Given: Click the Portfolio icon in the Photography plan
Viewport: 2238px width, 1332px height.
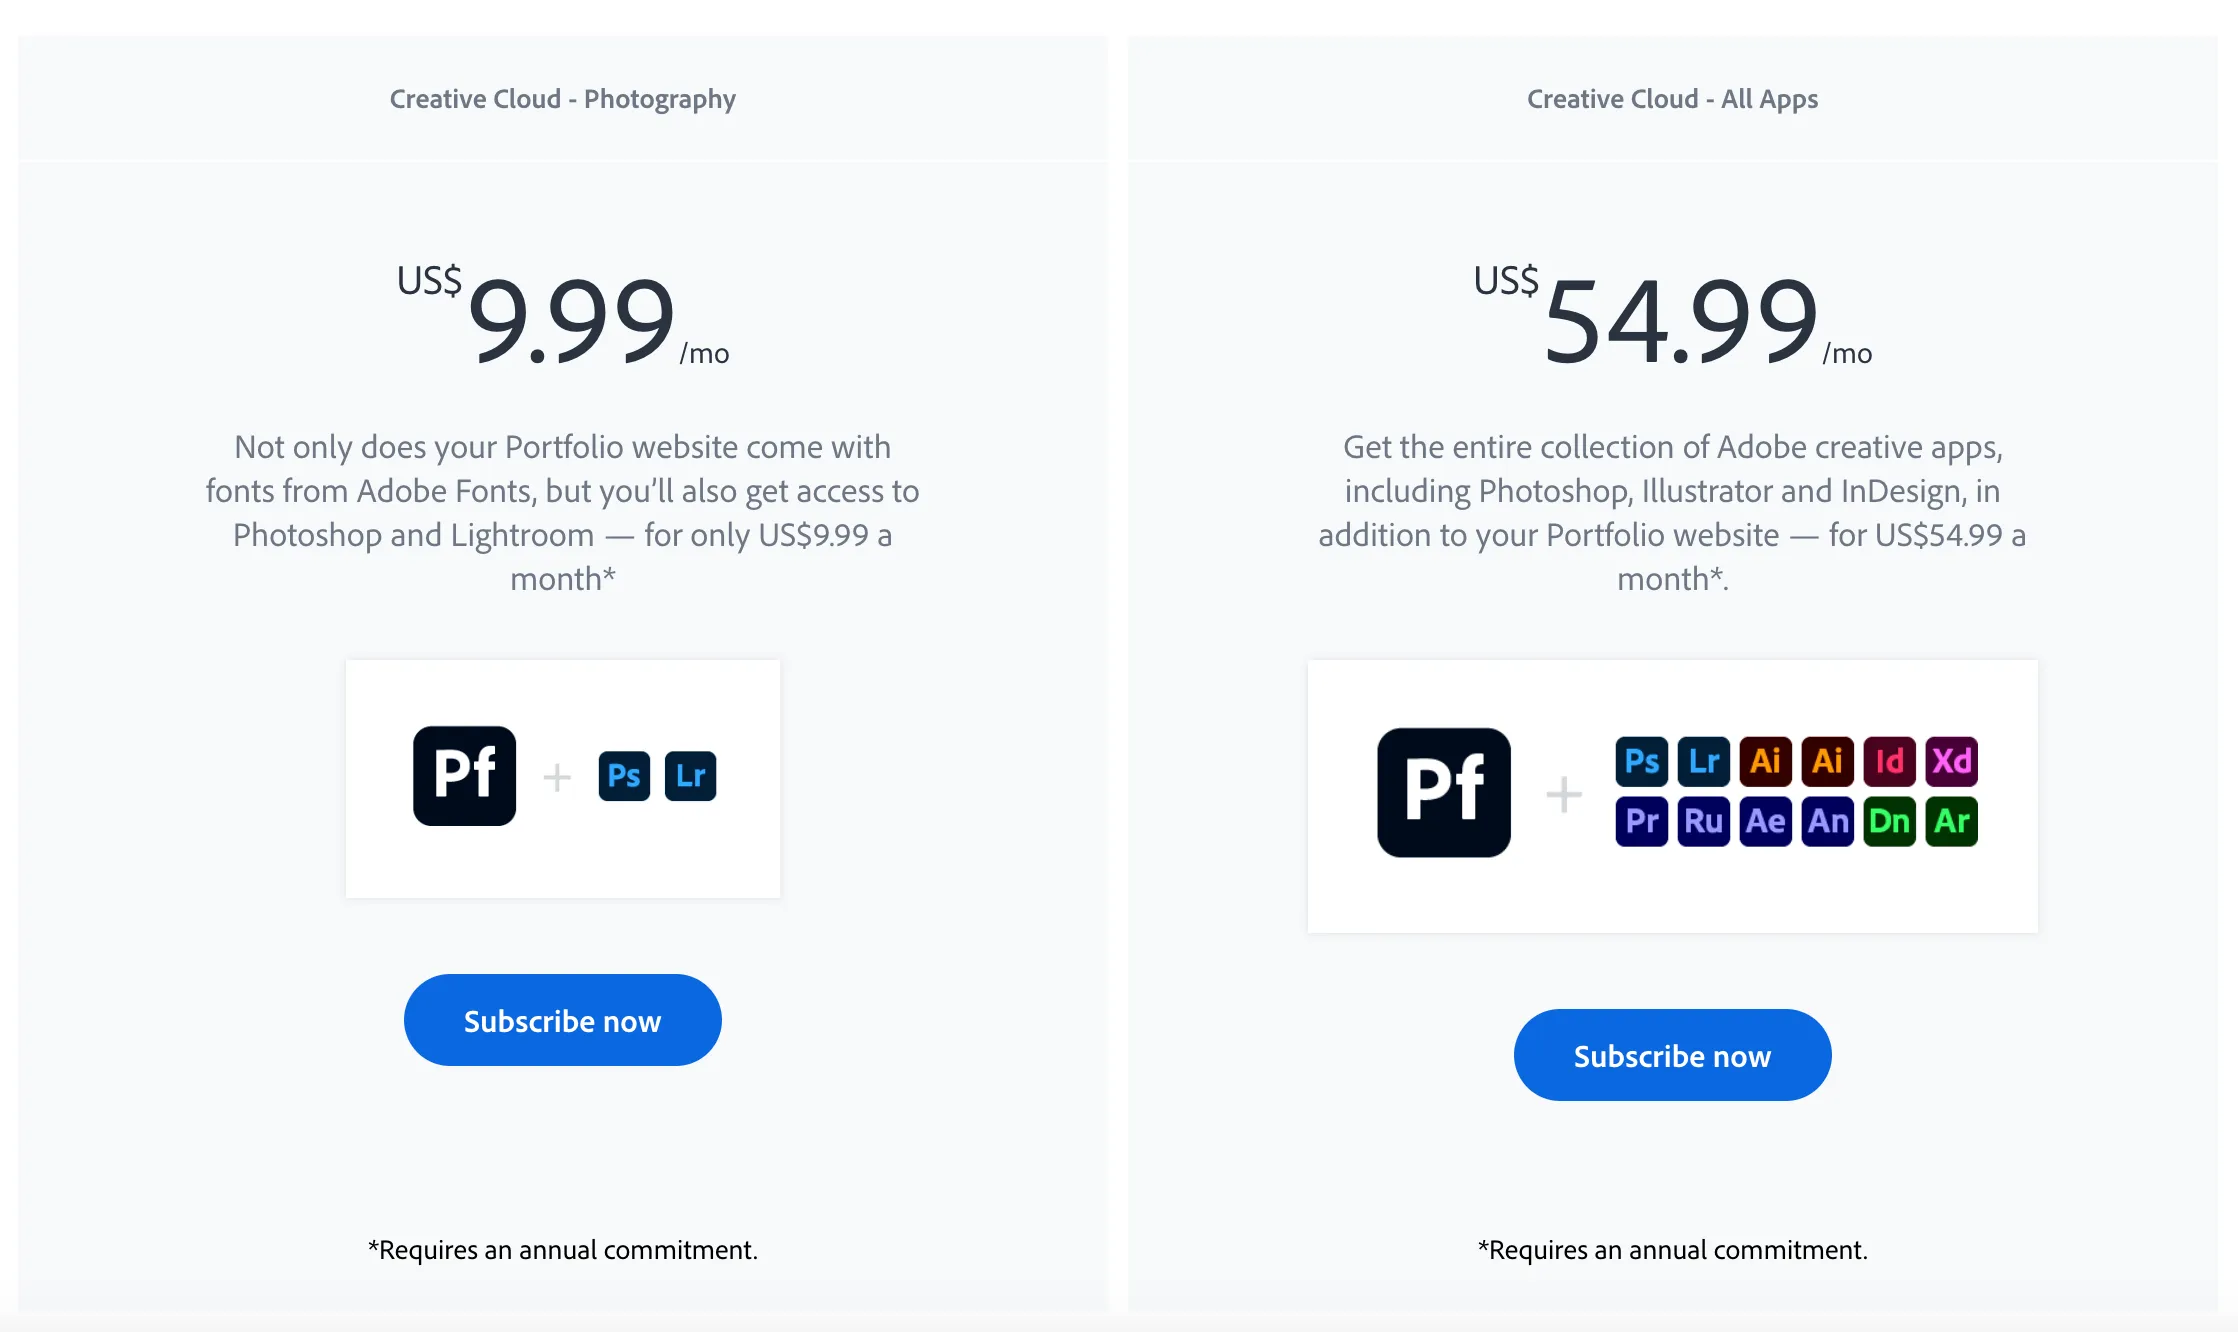Looking at the screenshot, I should [464, 775].
